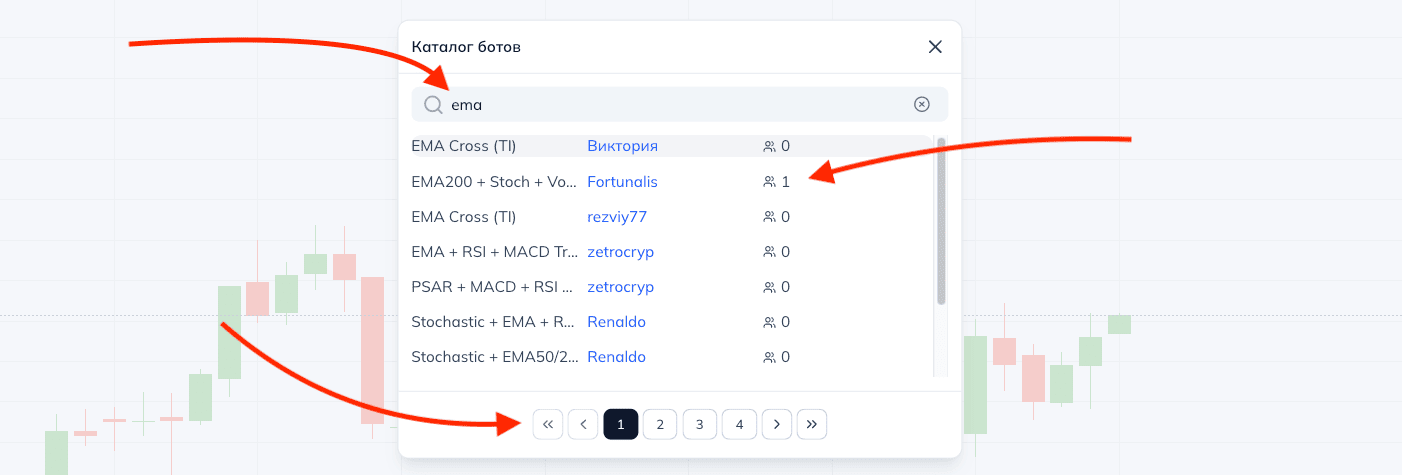Open author profile Виктория
This screenshot has height=475, width=1402.
(622, 146)
